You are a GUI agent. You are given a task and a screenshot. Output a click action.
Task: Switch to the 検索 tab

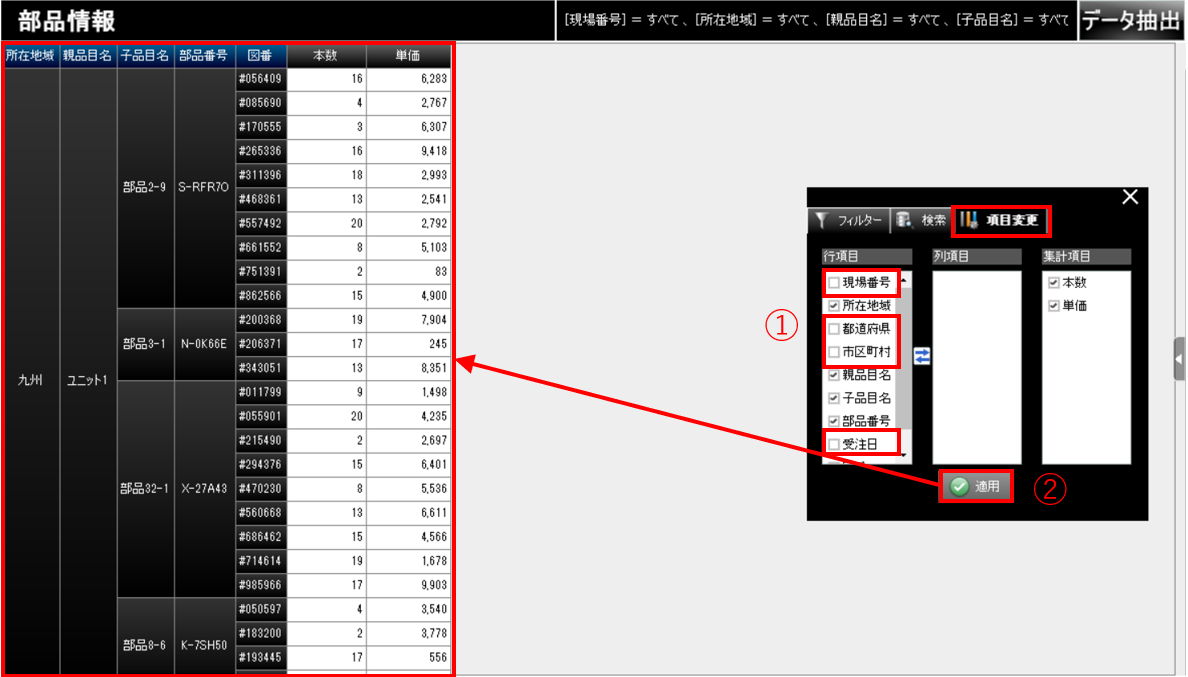coord(920,220)
